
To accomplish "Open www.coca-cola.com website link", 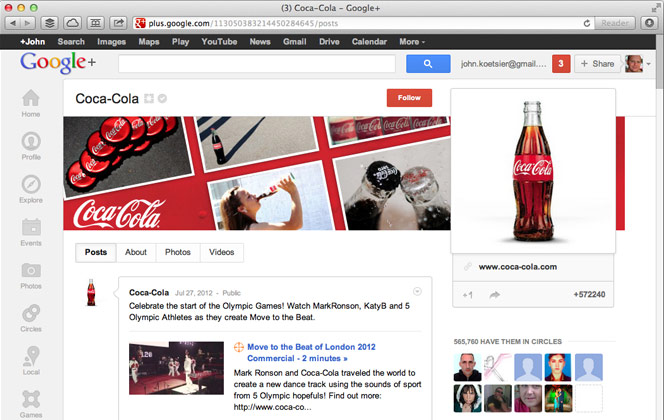I will (517, 267).
